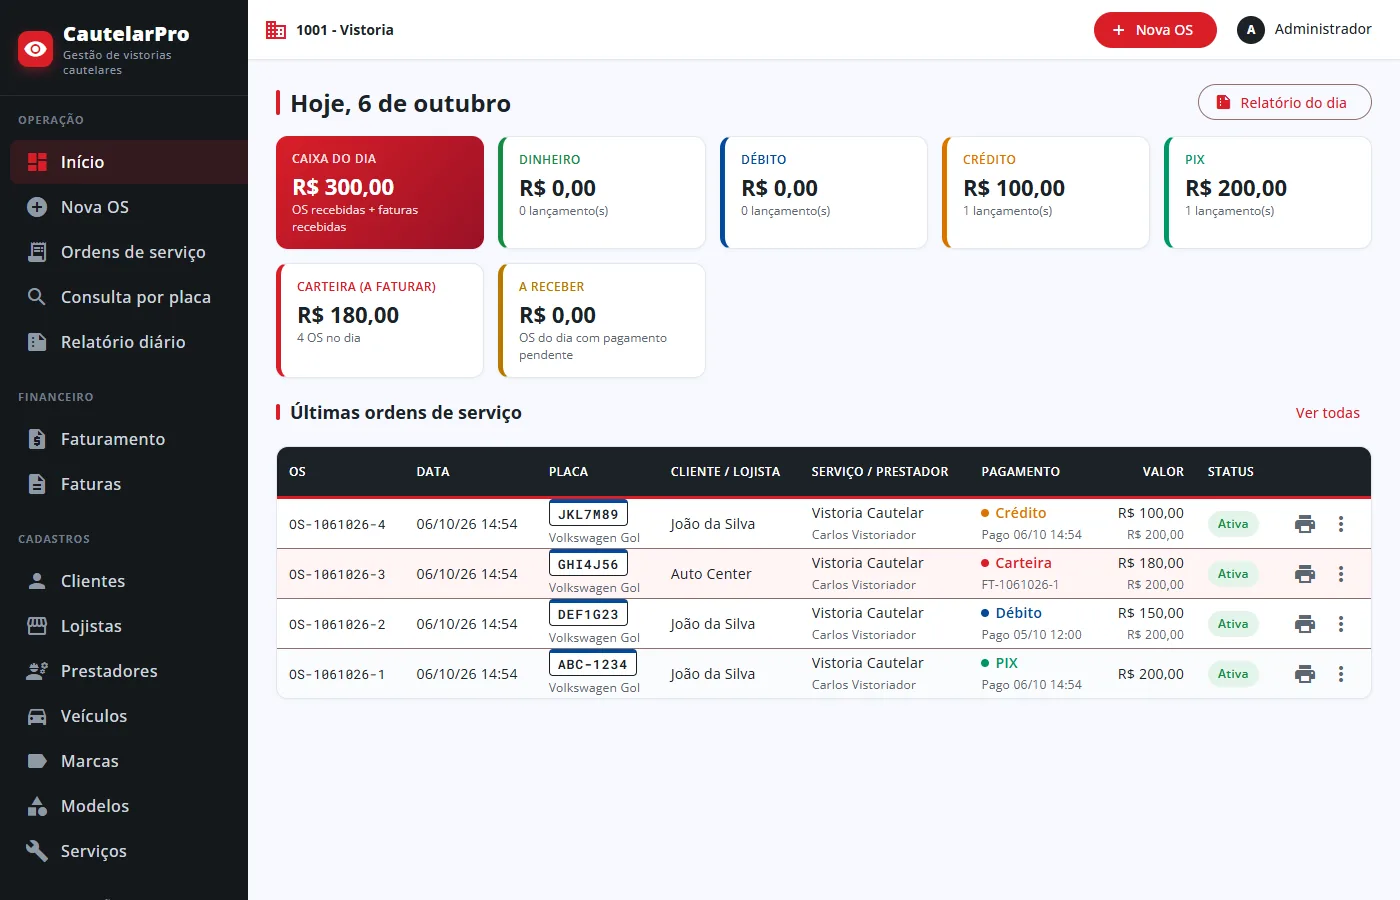Click the print icon for OS-1061026-3
Image resolution: width=1400 pixels, height=900 pixels.
pos(1305,574)
